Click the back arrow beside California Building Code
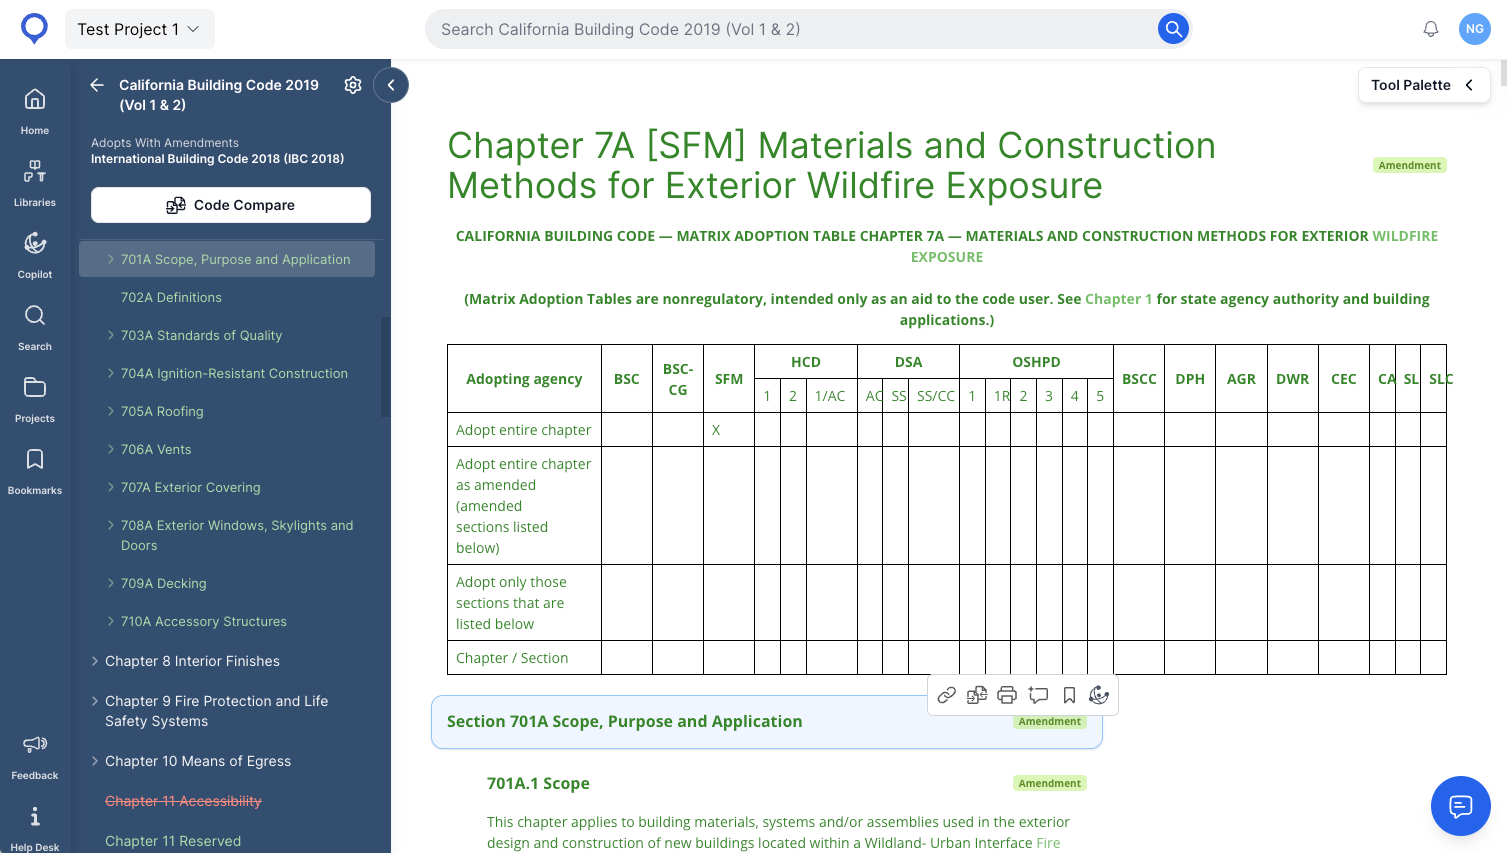The image size is (1507, 853). point(97,85)
